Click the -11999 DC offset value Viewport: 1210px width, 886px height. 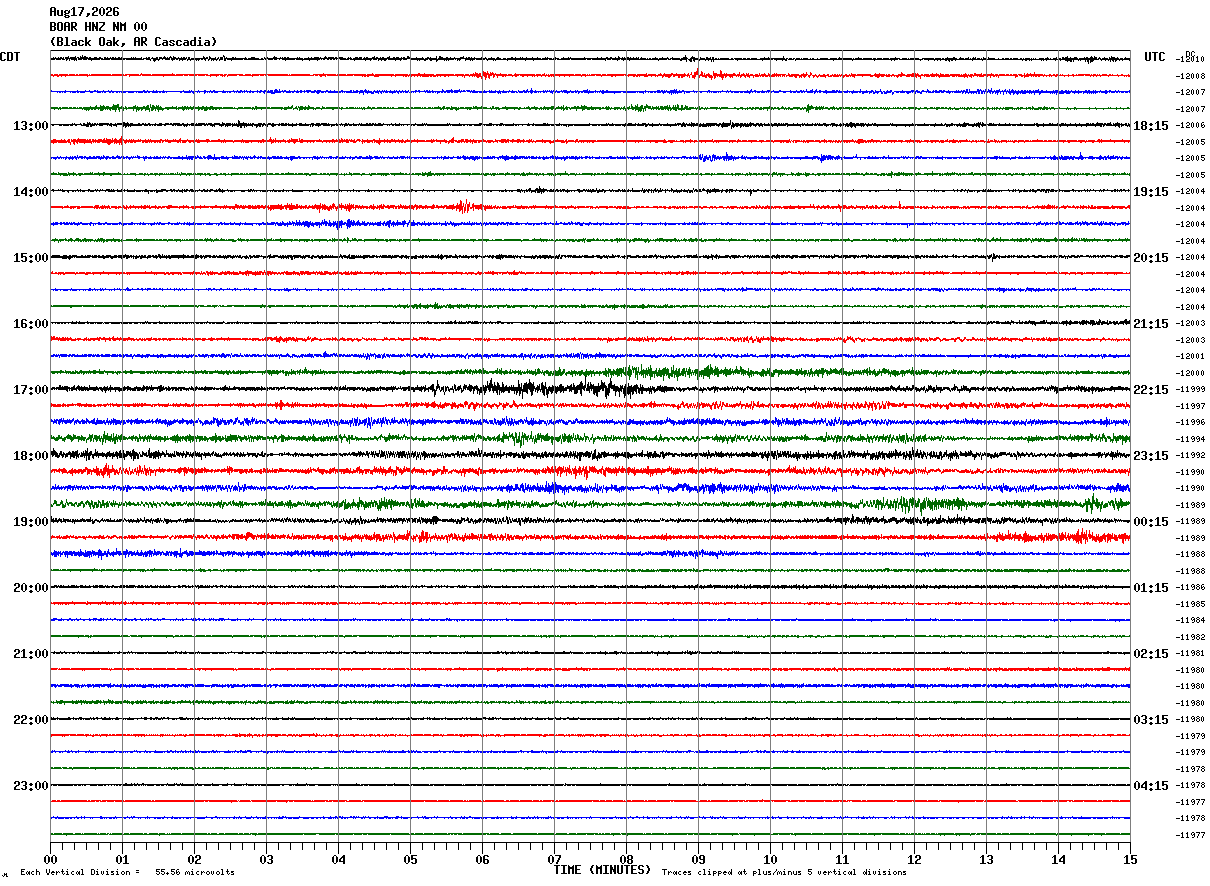(x=1191, y=389)
